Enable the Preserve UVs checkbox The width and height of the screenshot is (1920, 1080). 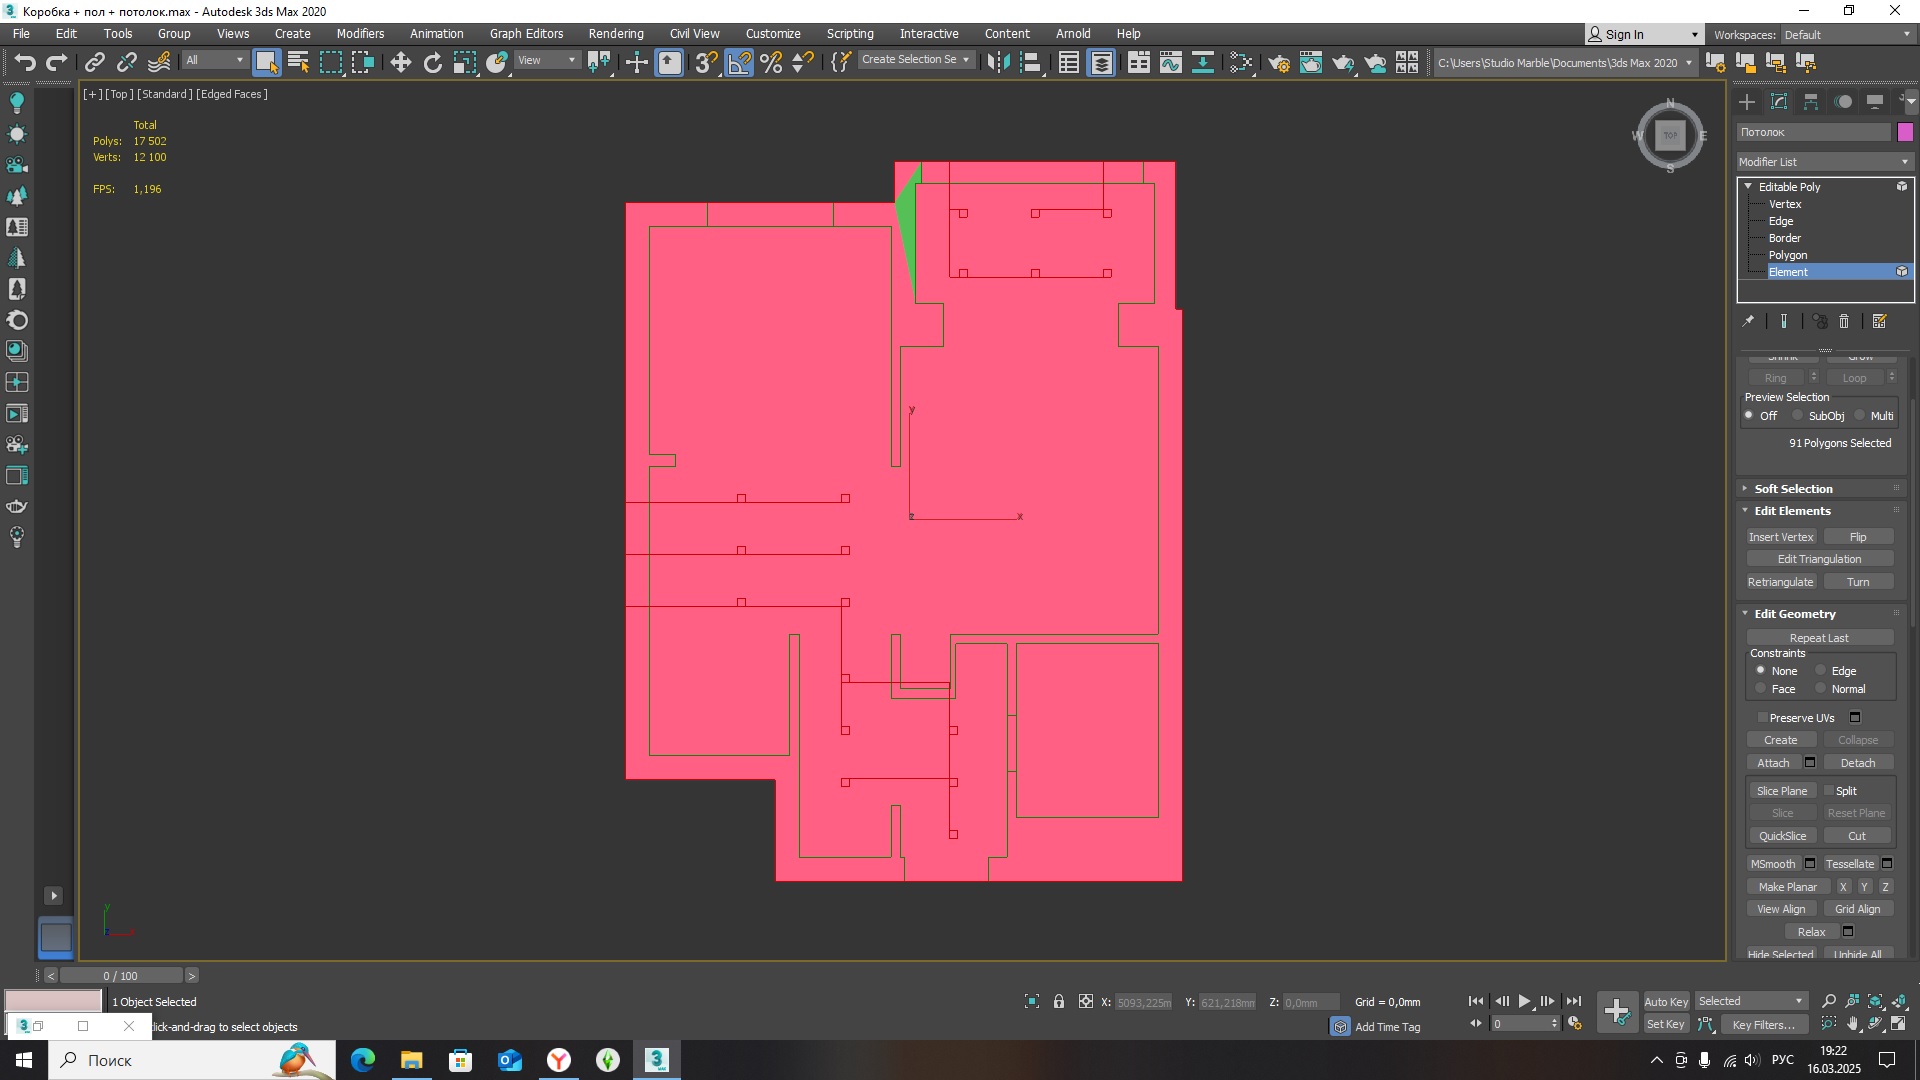1763,718
